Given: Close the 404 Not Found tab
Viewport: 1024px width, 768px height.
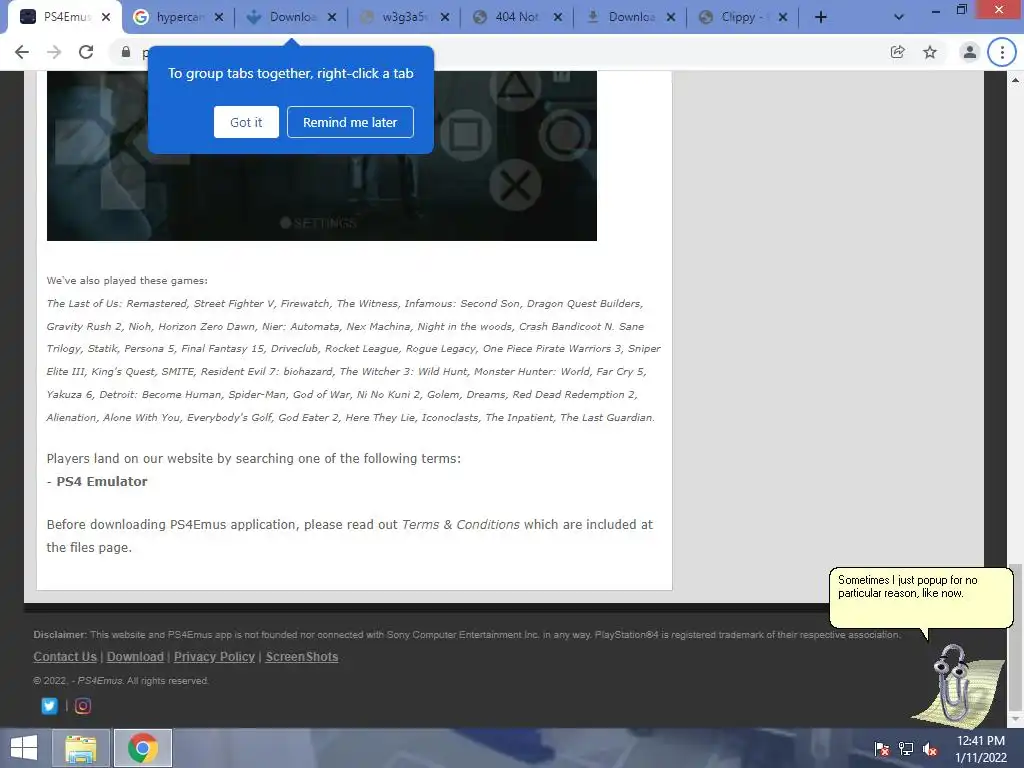Looking at the screenshot, I should (558, 18).
